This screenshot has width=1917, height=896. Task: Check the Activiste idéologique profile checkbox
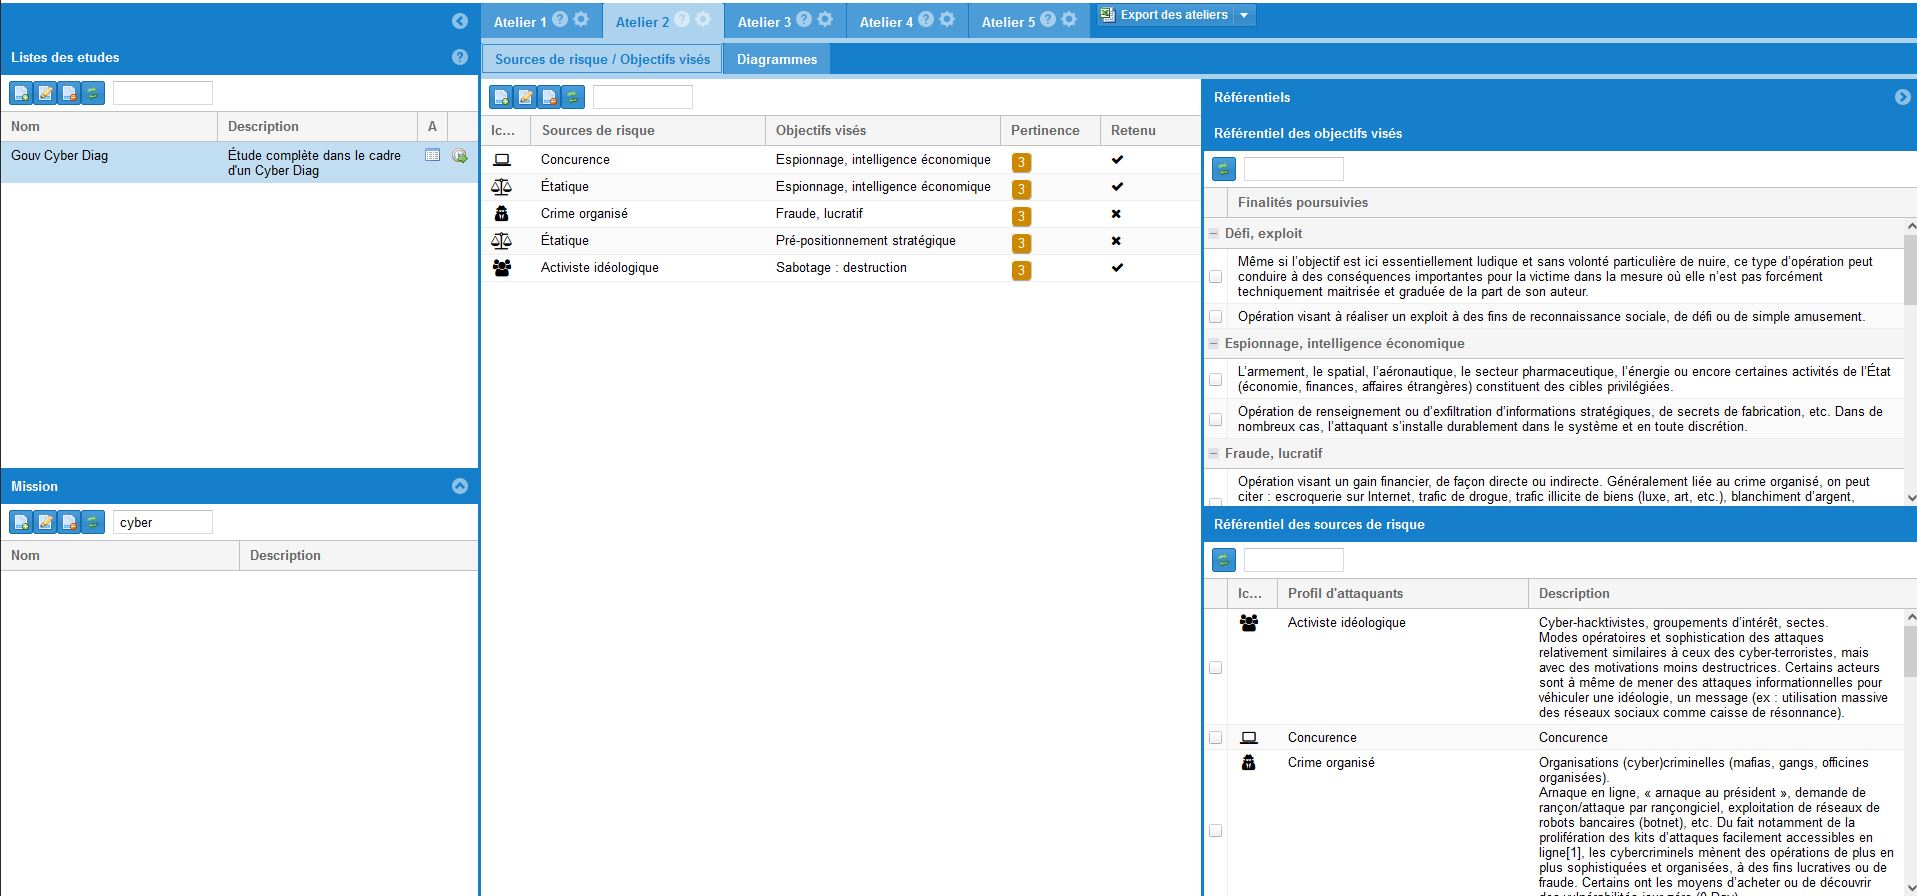tap(1216, 667)
